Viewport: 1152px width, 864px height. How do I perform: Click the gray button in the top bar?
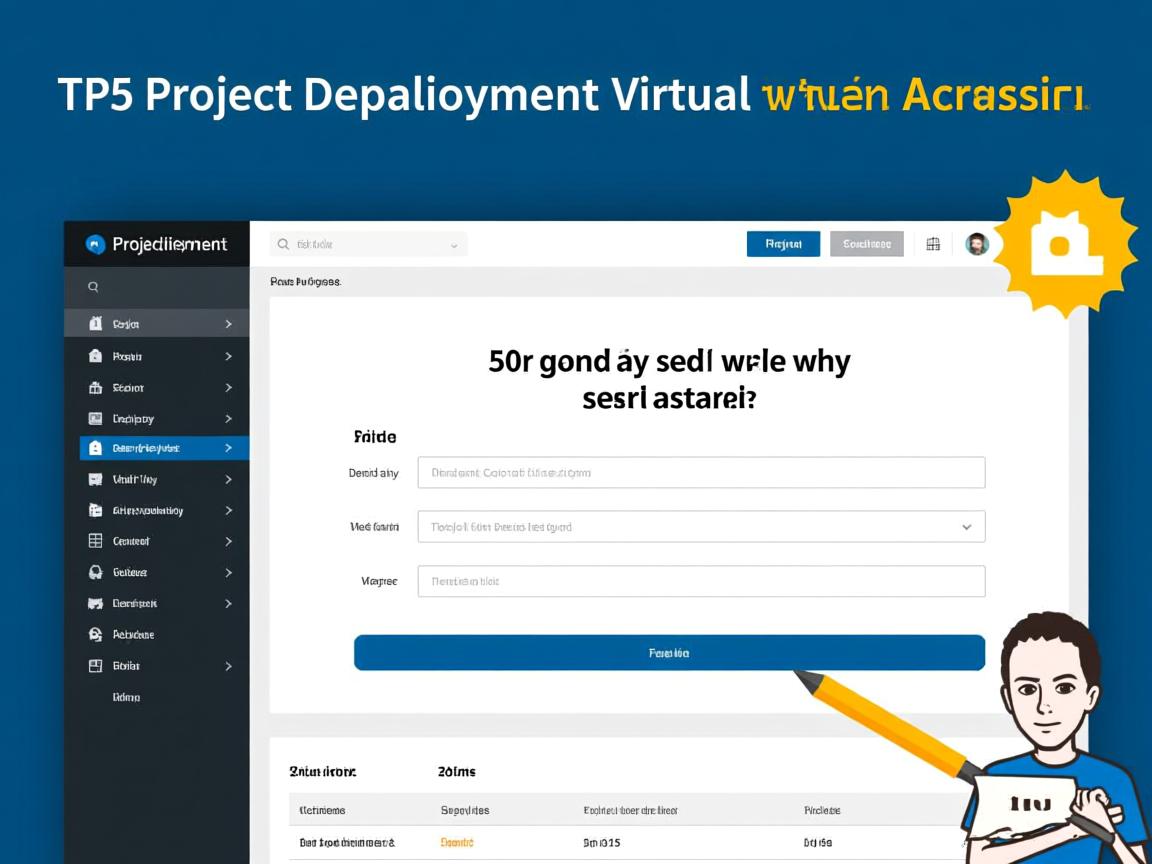(x=866, y=244)
